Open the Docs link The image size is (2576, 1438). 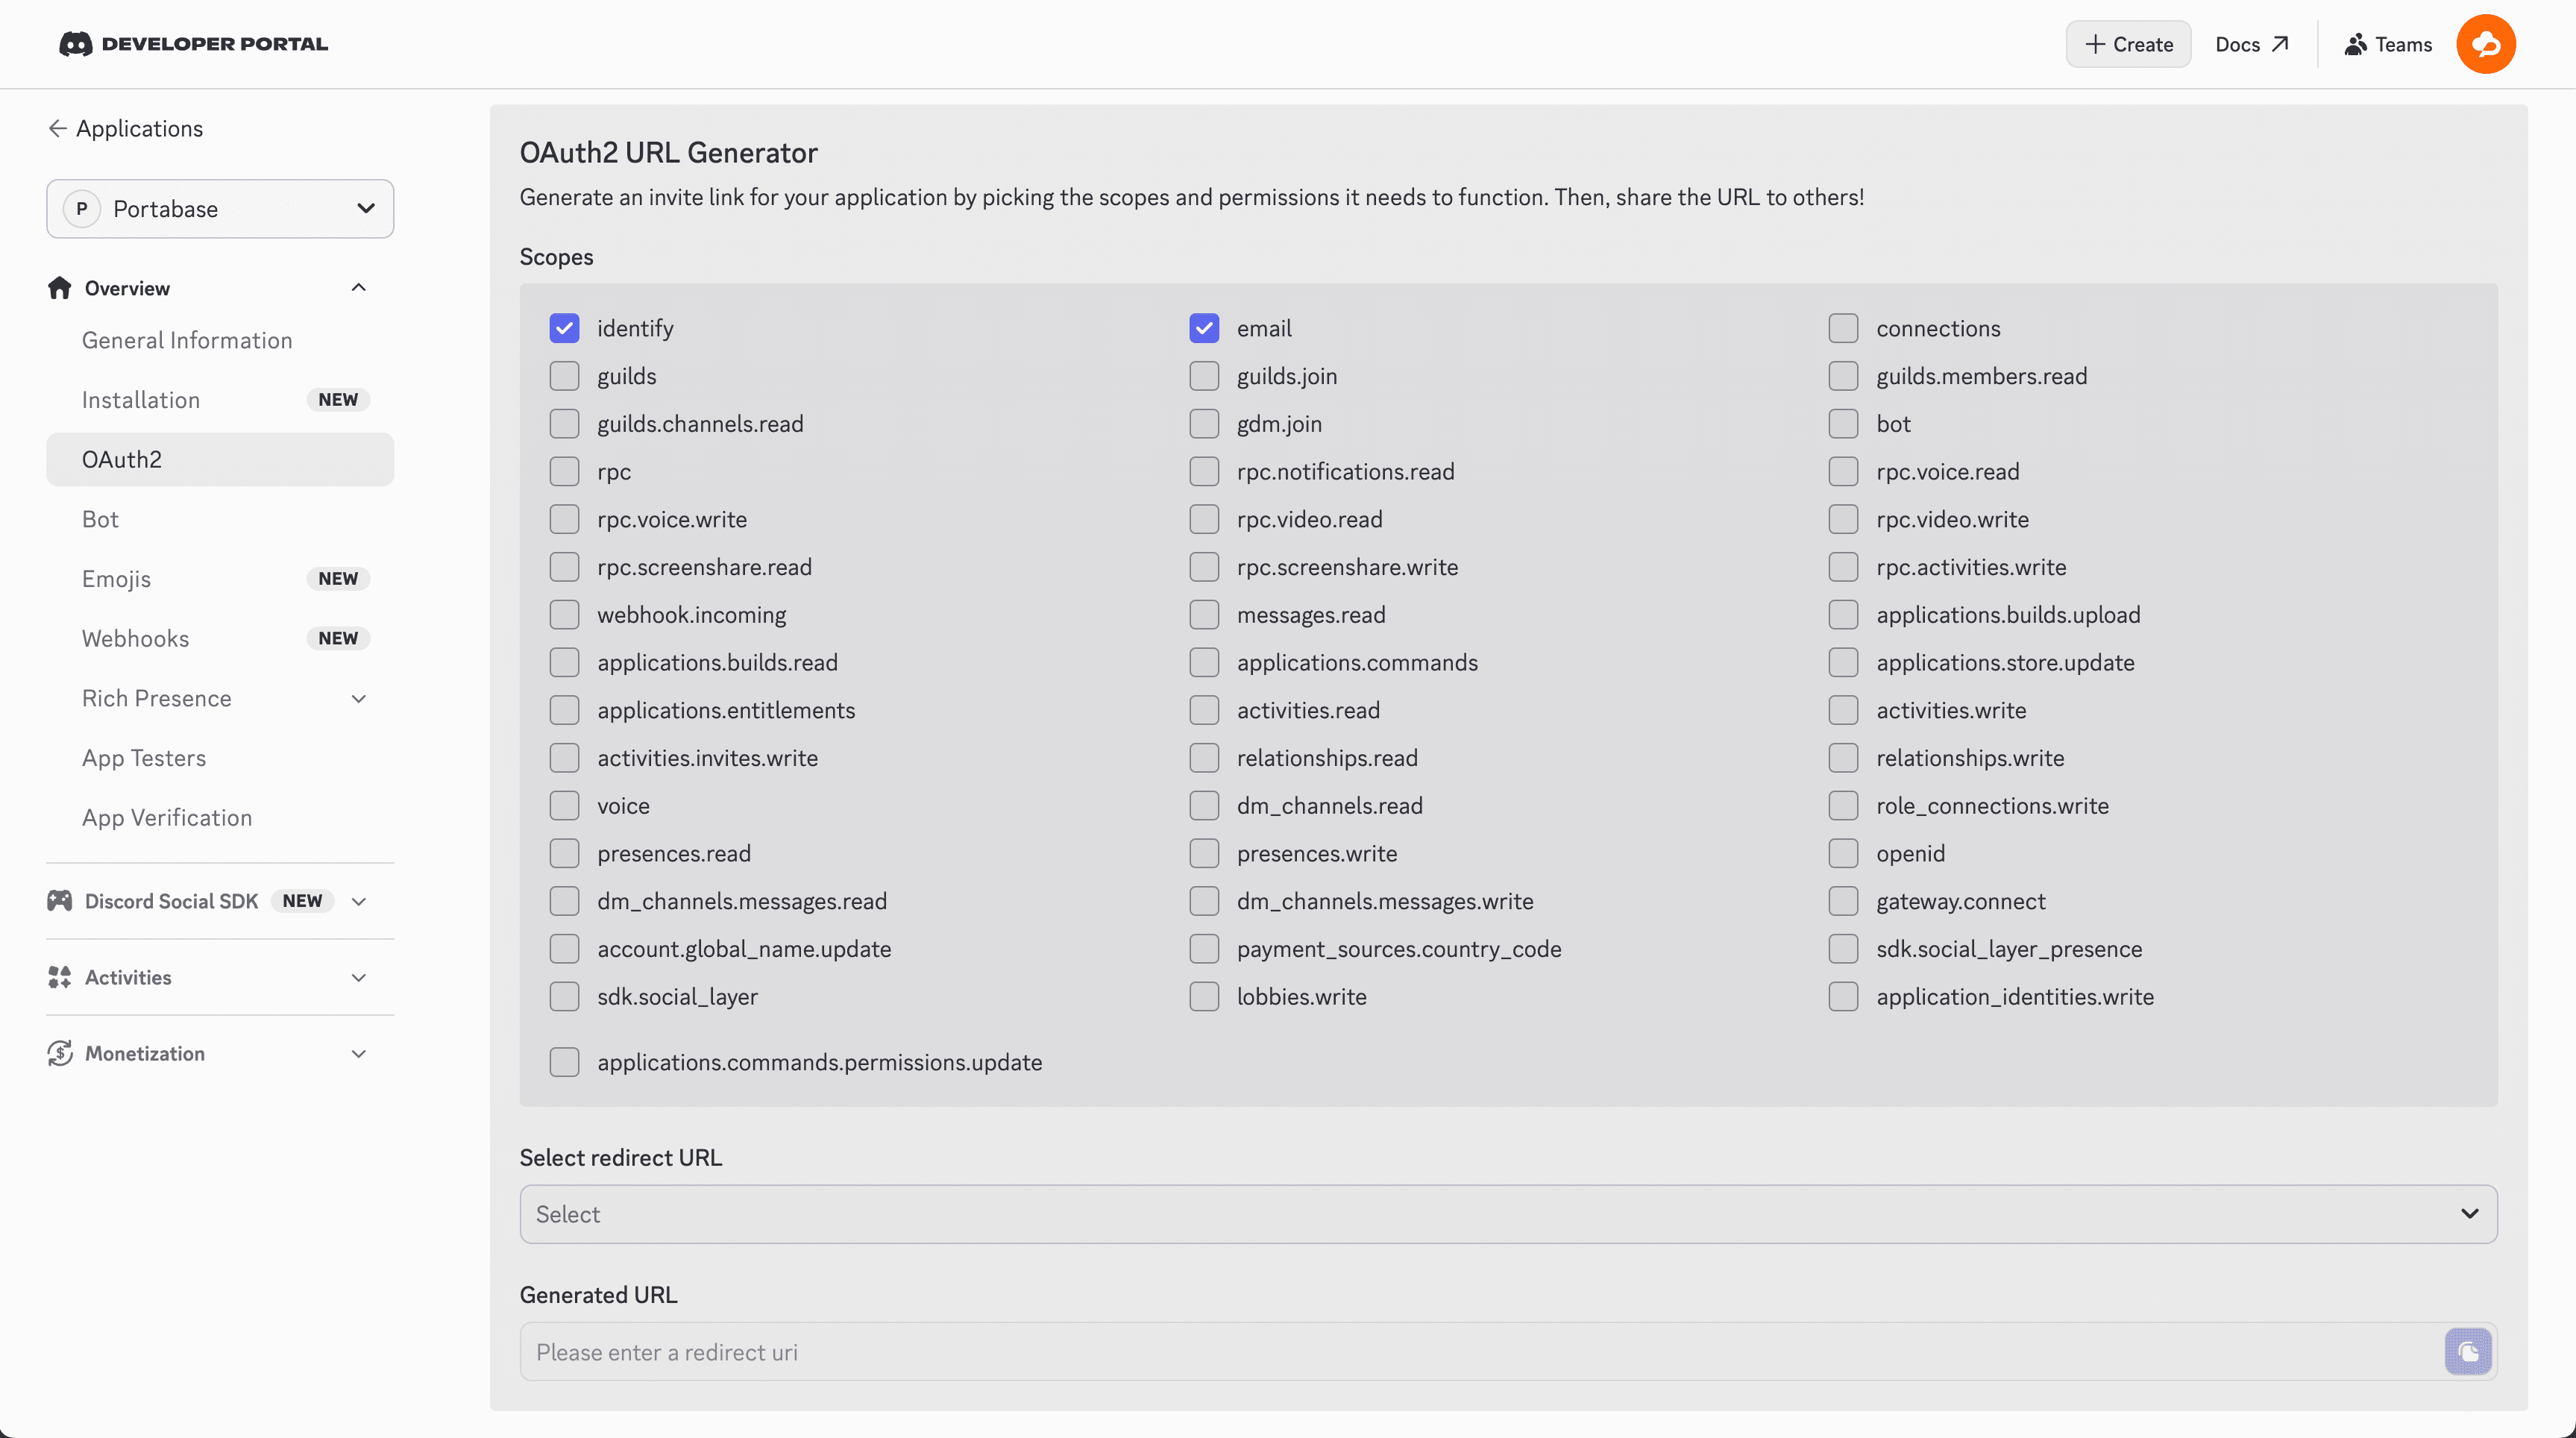click(x=2251, y=43)
